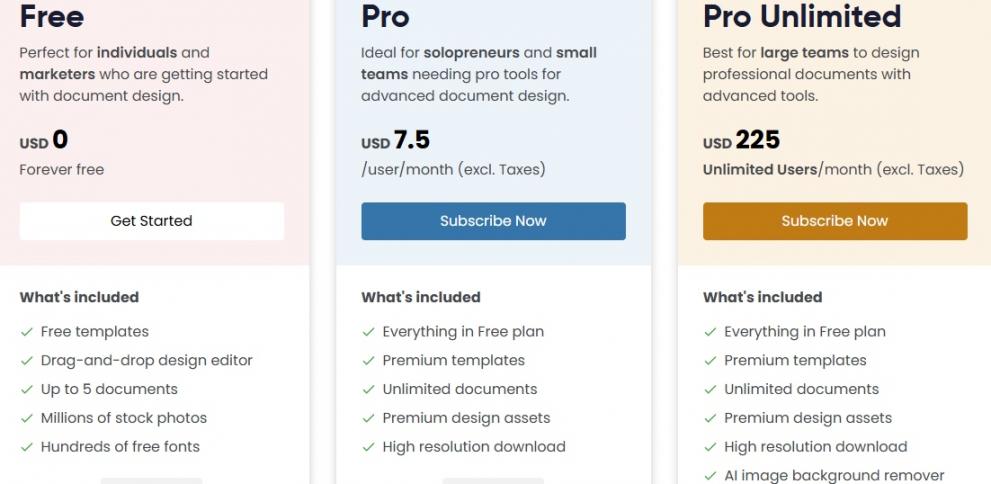The height and width of the screenshot is (484, 991).
Task: Click the checkmark next to AI image background remover
Action: (x=710, y=476)
